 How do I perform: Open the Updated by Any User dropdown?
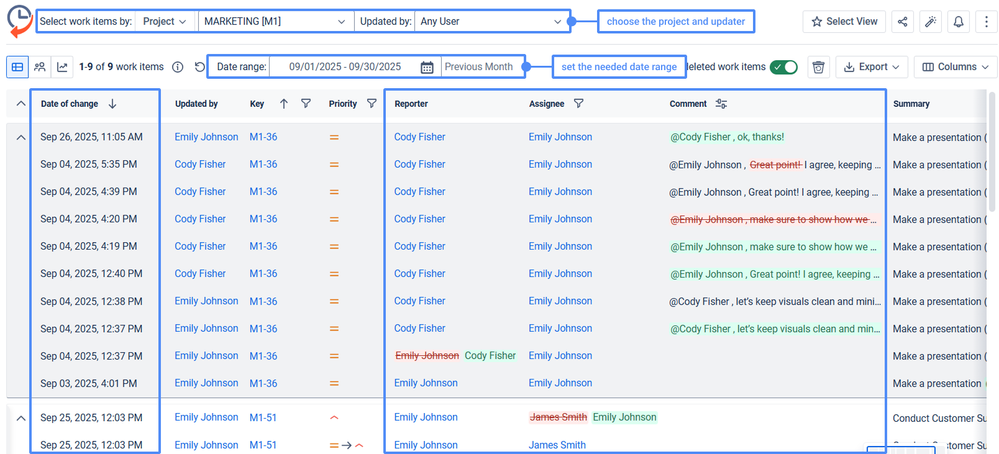[x=487, y=21]
